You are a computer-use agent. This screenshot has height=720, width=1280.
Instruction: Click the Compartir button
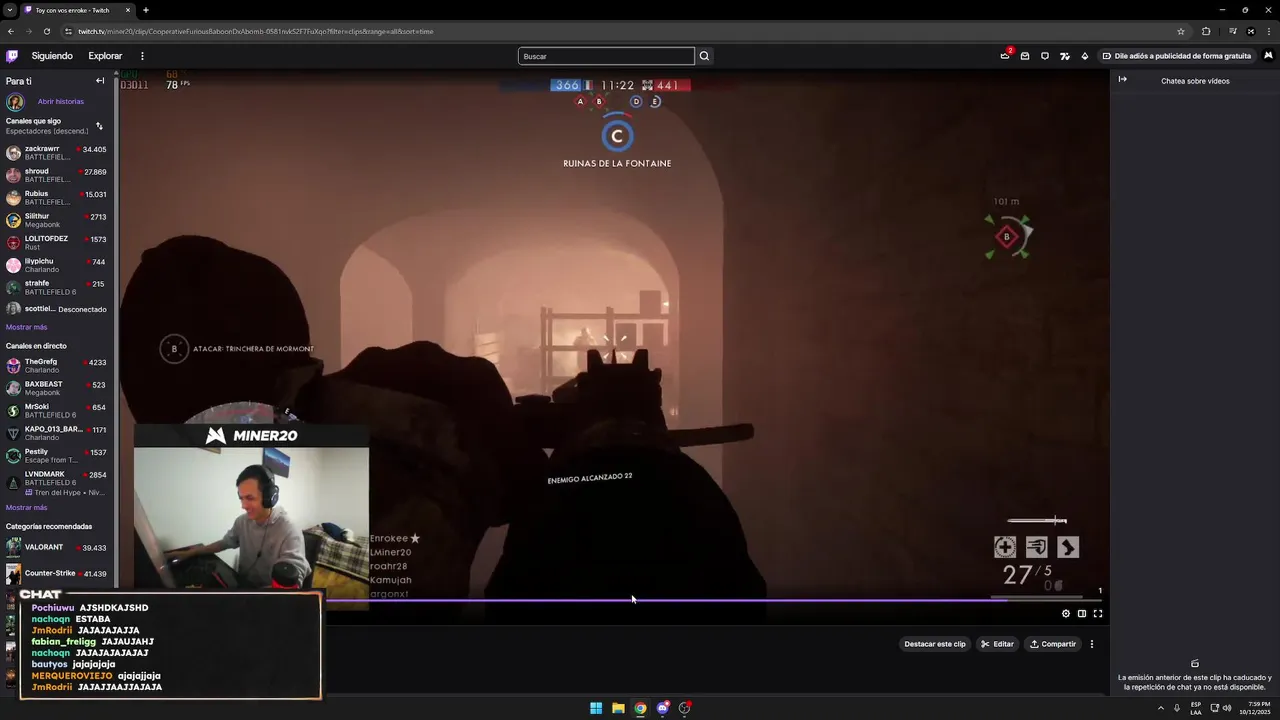click(x=1053, y=644)
